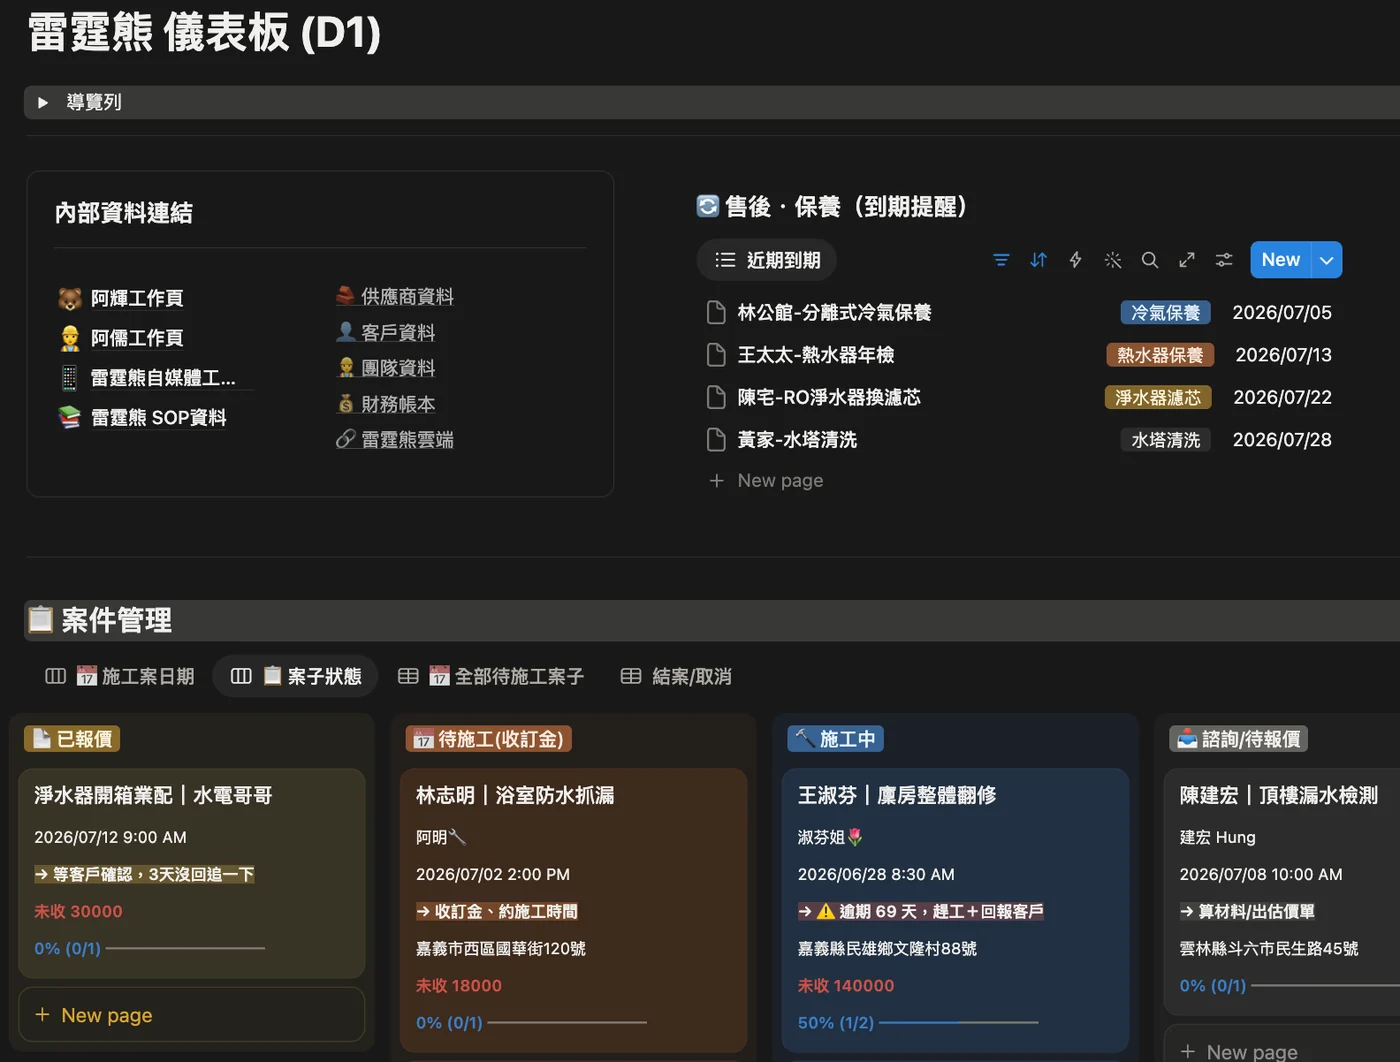The width and height of the screenshot is (1400, 1062).
Task: Click the blue New button
Action: [x=1281, y=260]
